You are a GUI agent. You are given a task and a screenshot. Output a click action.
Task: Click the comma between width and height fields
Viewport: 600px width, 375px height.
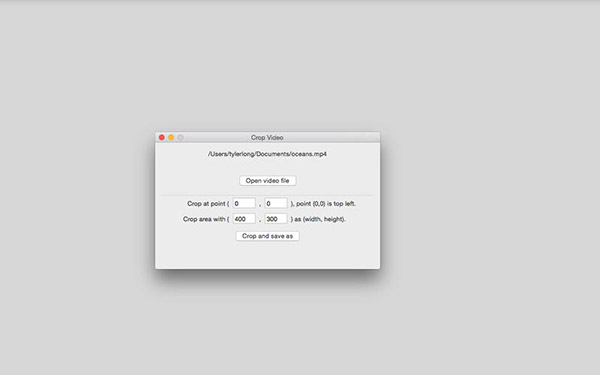[260, 220]
